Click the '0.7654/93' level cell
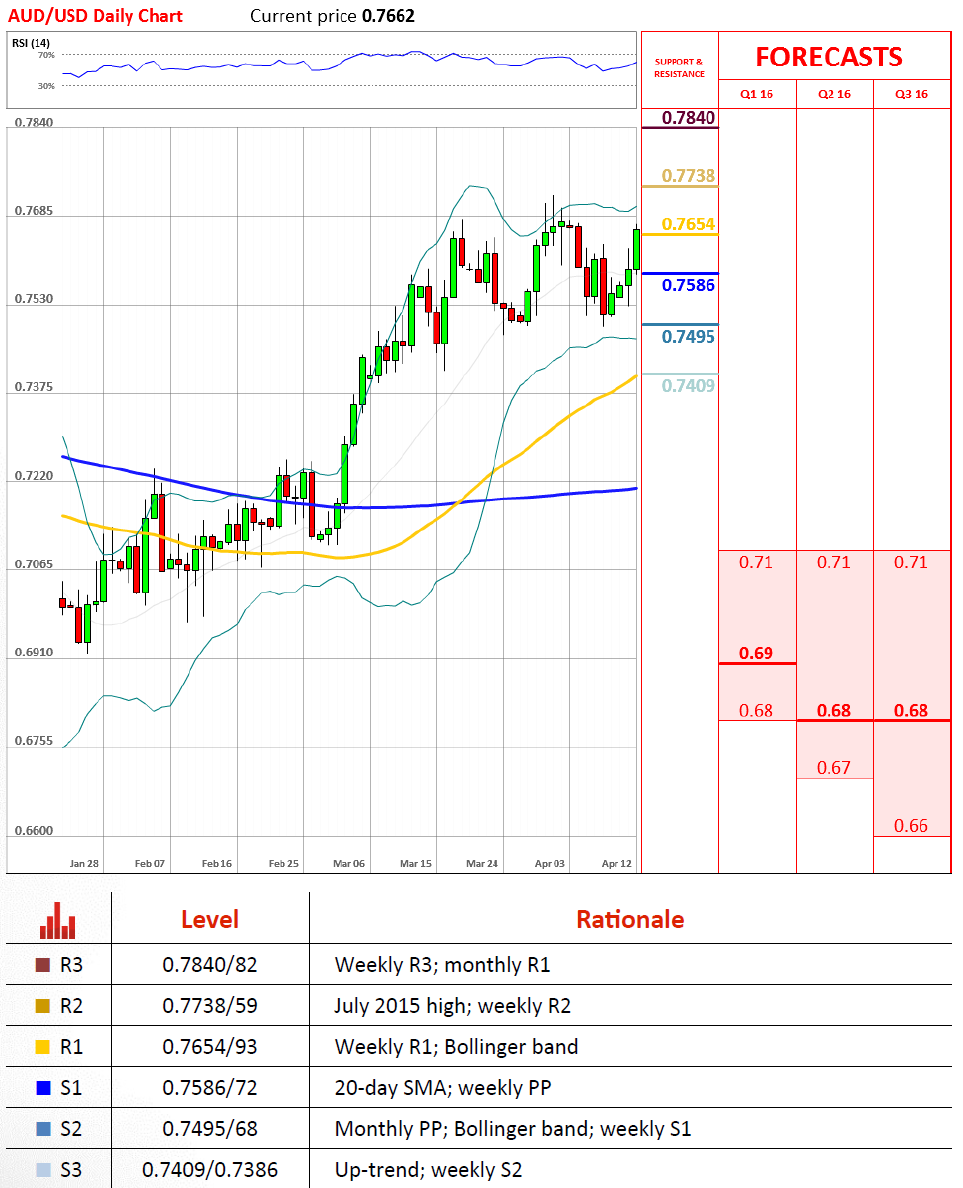The image size is (963, 1188). tap(210, 1046)
